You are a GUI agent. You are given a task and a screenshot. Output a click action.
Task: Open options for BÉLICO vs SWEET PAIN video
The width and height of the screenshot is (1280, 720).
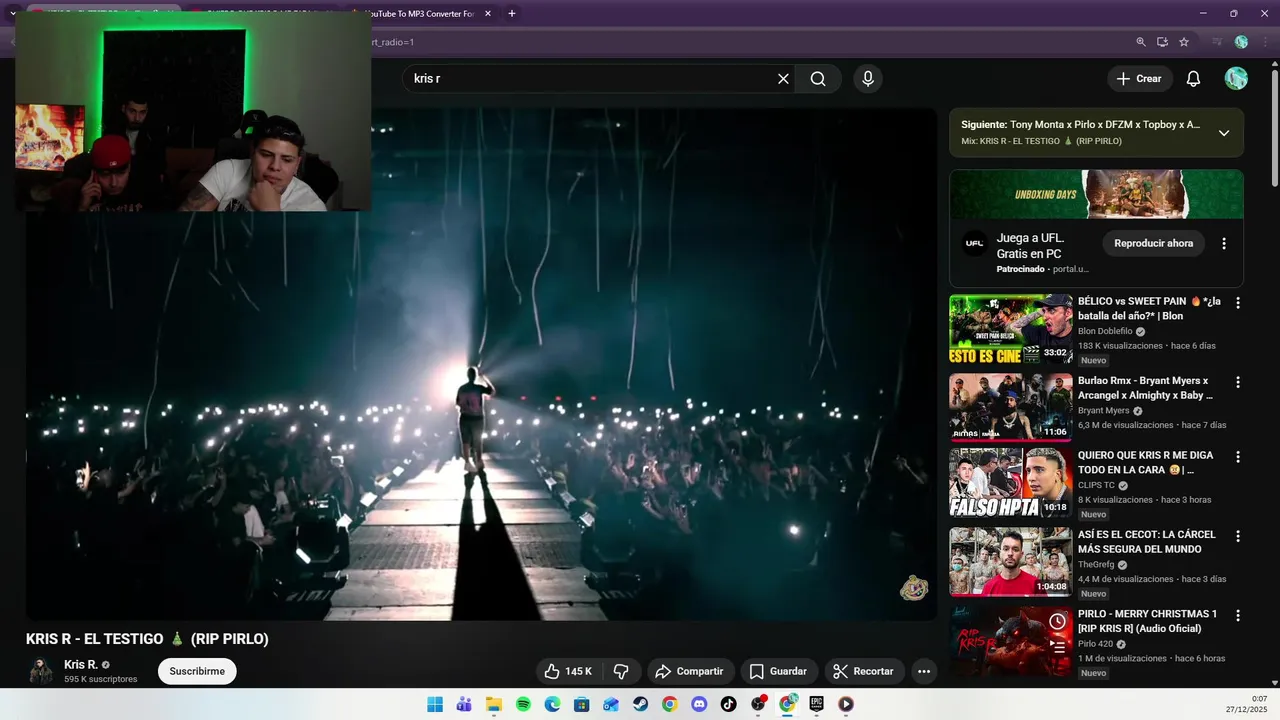pyautogui.click(x=1238, y=303)
